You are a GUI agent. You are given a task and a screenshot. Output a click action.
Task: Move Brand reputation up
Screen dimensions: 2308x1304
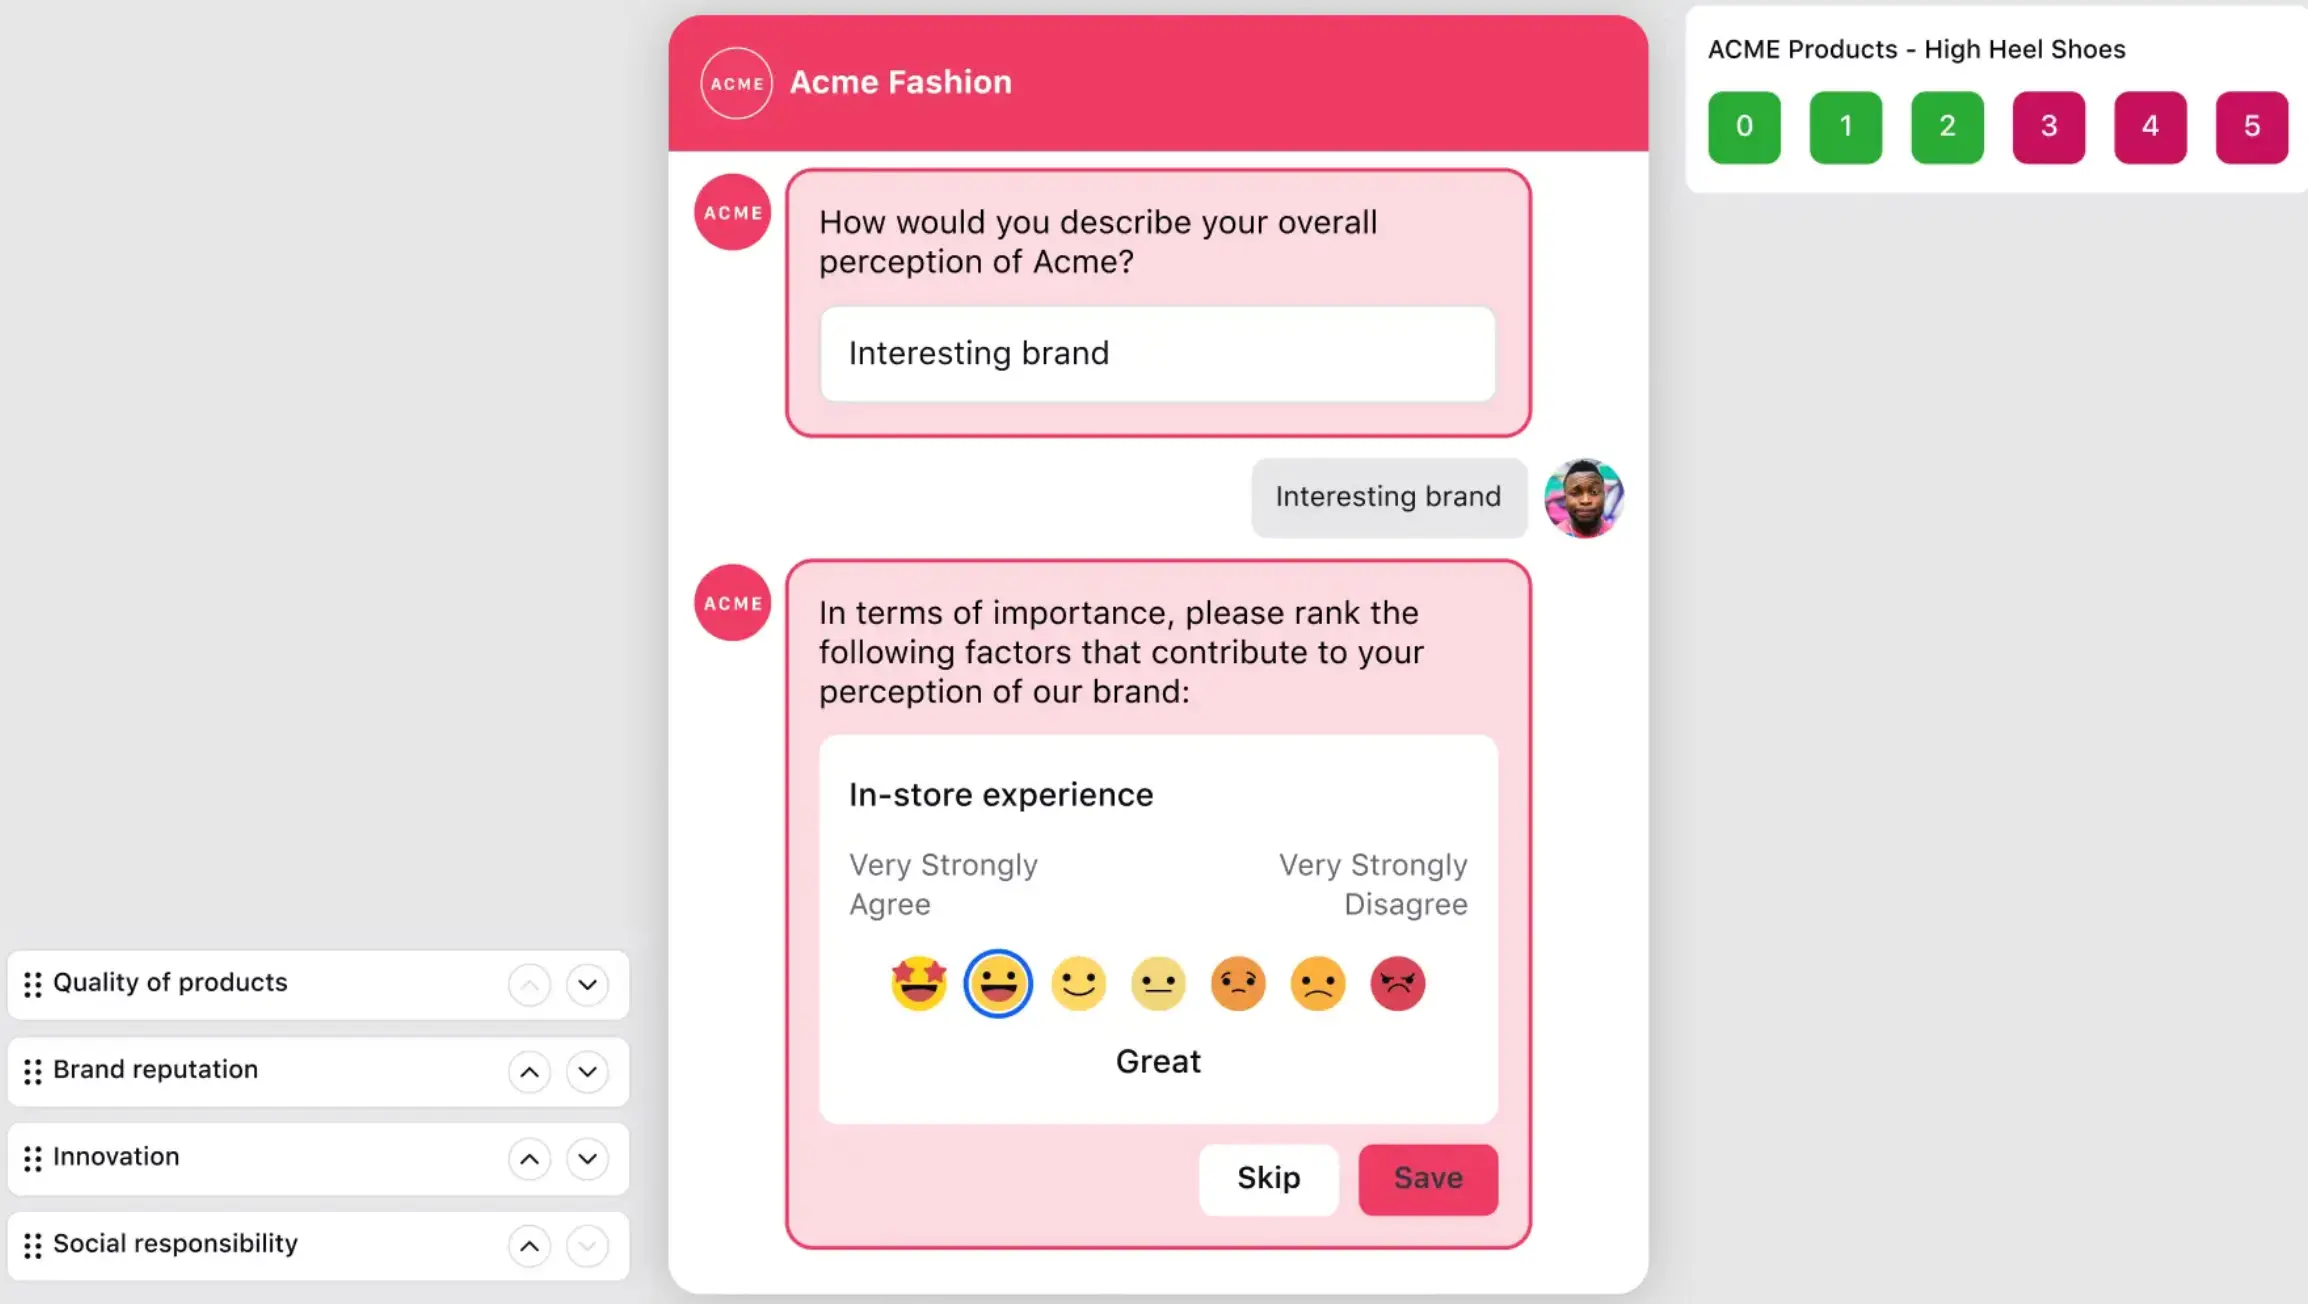[529, 1072]
